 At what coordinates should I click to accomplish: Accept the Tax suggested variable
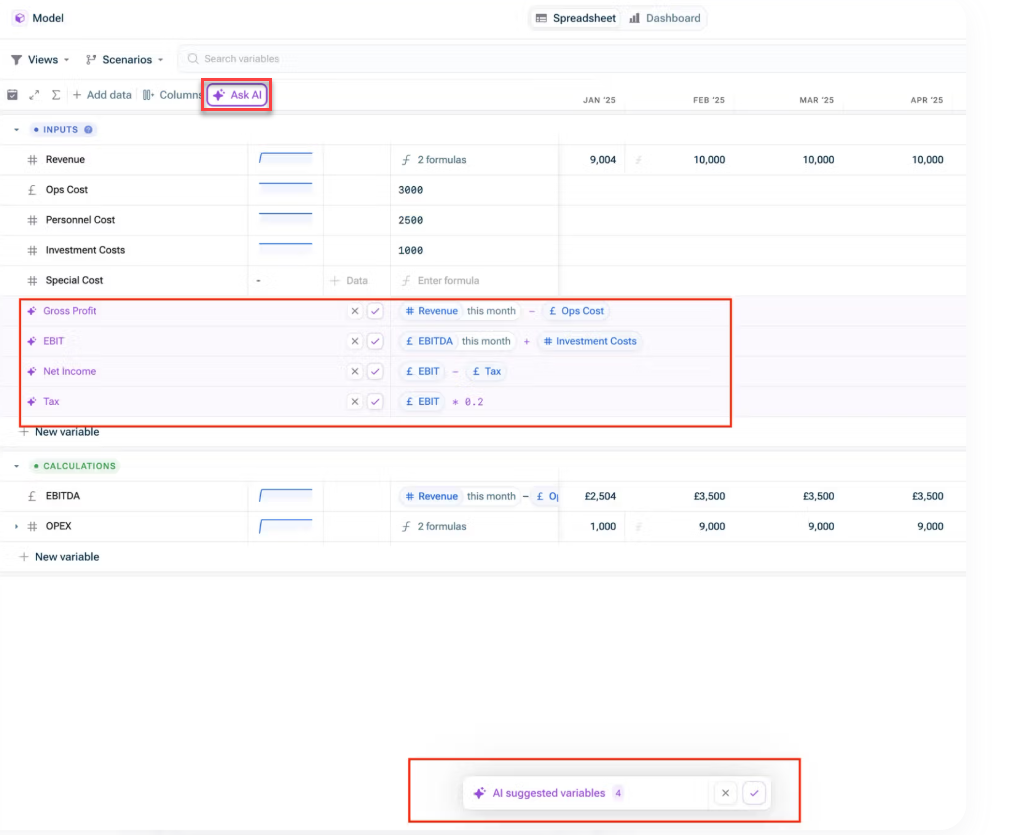[374, 401]
